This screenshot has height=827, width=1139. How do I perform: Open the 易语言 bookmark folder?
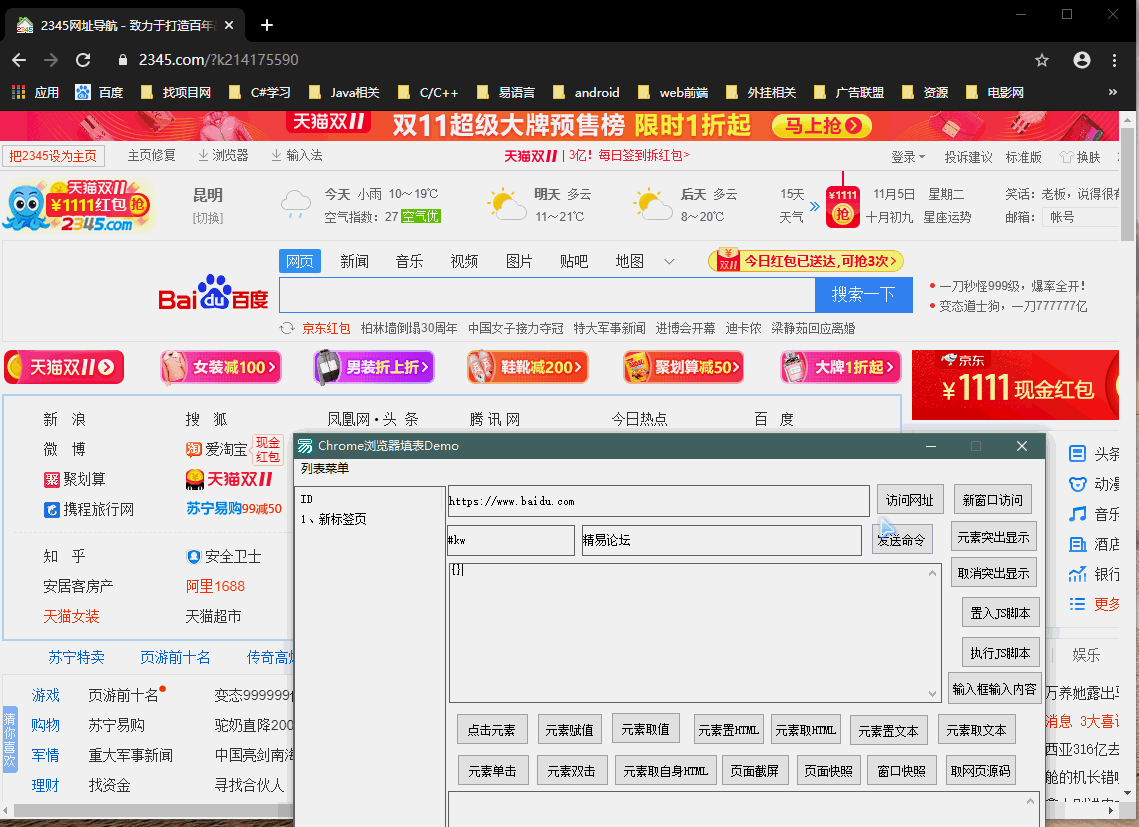(506, 92)
